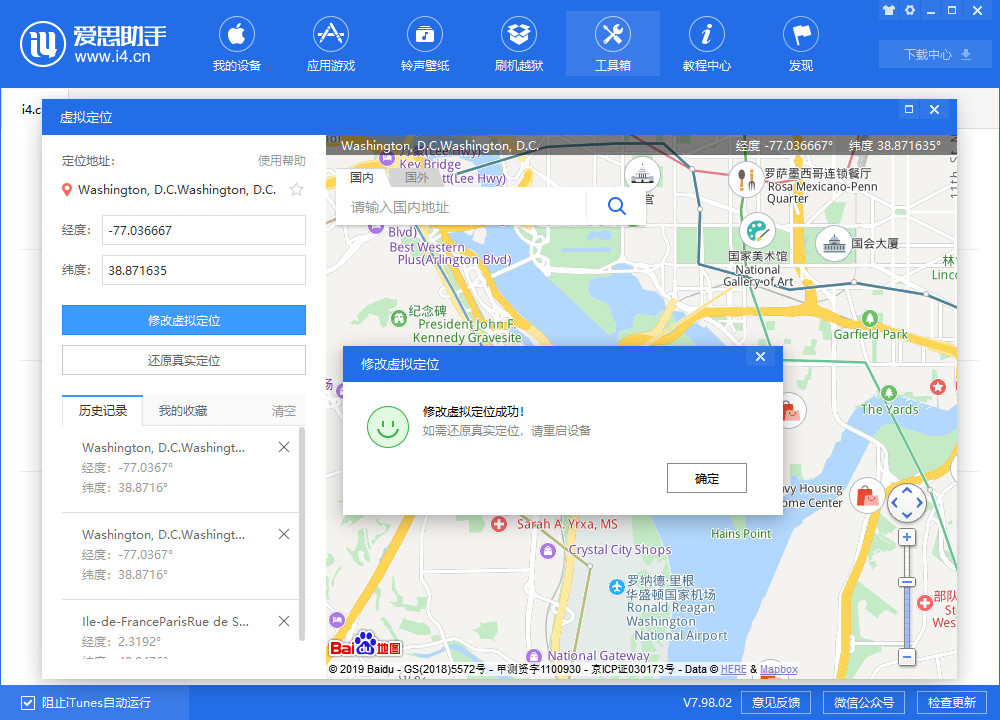Open Ringtones & Wallpapers (铃声壁纸) section
Viewport: 1000px width, 720px height.
425,45
